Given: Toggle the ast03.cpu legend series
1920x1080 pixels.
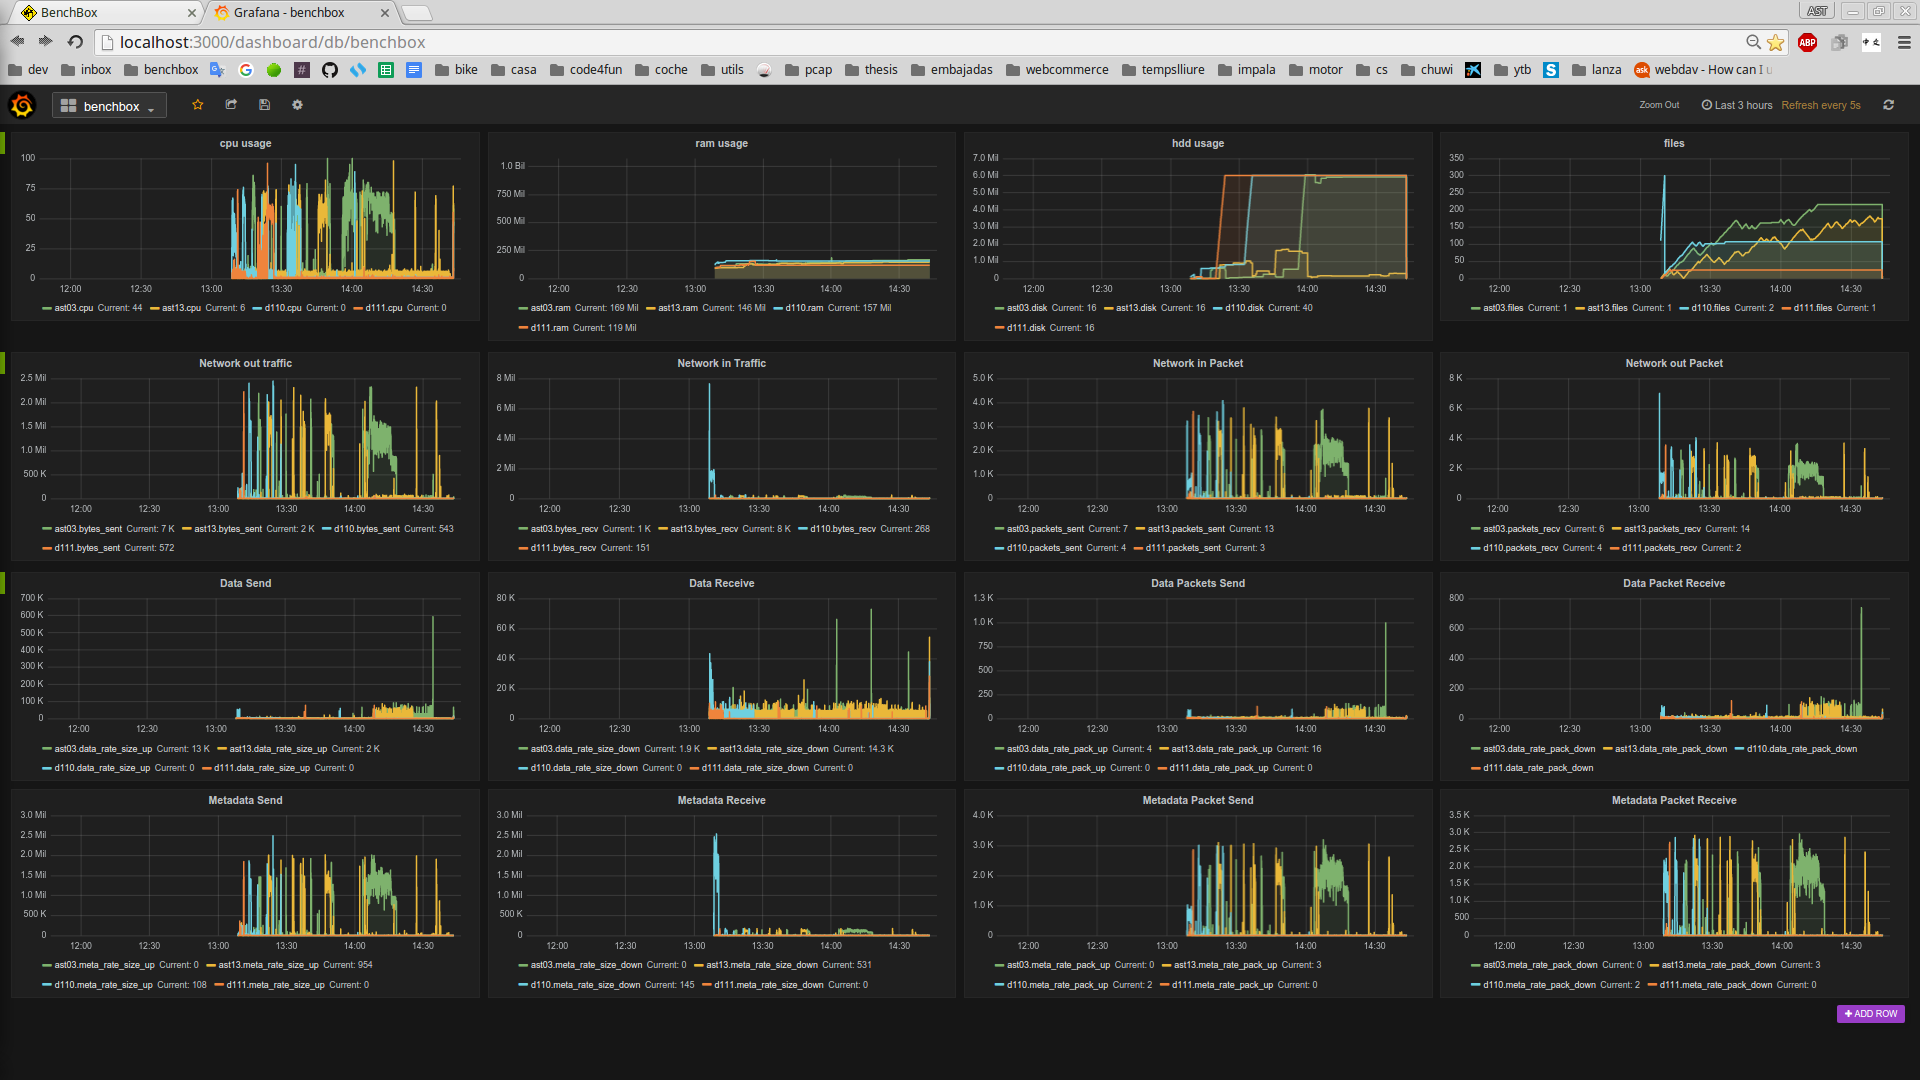Looking at the screenshot, I should [x=73, y=308].
